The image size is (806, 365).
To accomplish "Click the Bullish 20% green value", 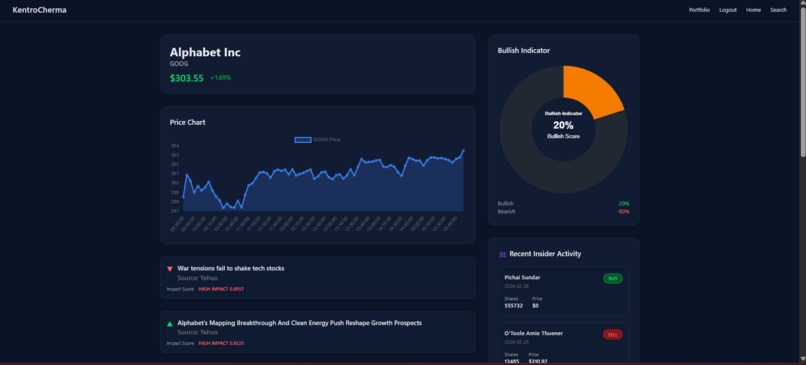I will [624, 204].
